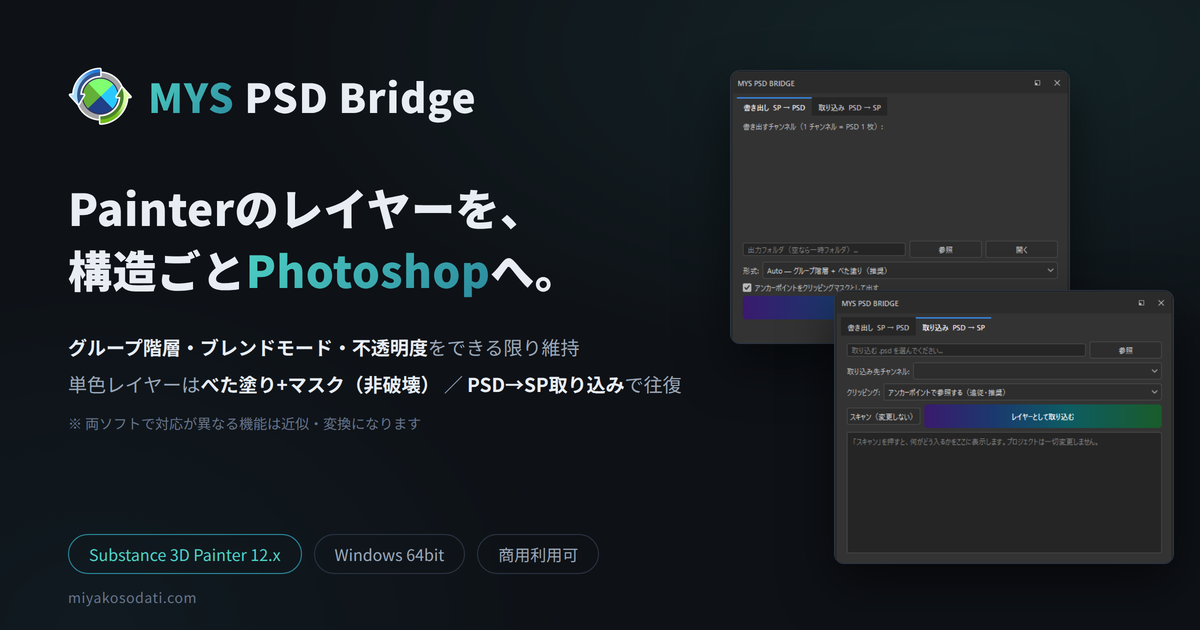1200x630 pixels.
Task: Click the float icon in front window title bar
Action: tap(1142, 302)
